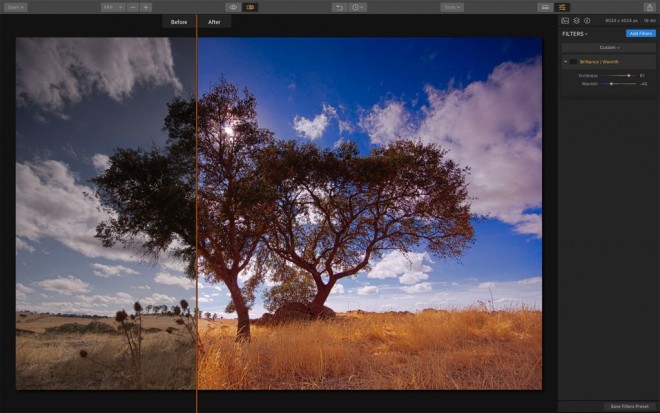The width and height of the screenshot is (660, 413).
Task: Zoom in with the plus button
Action: (146, 7)
